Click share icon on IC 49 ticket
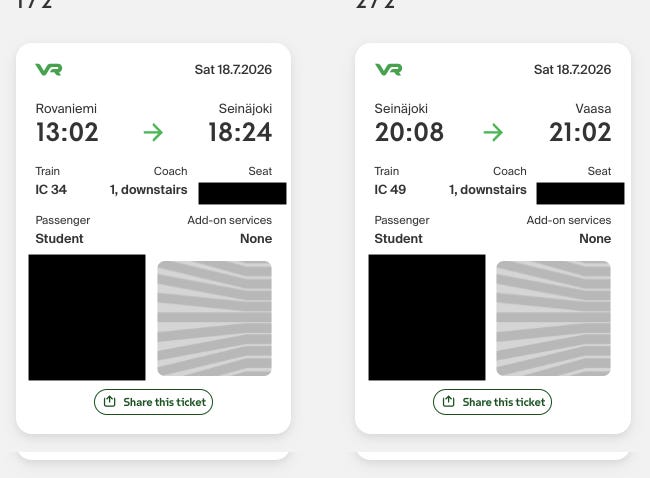Image resolution: width=650 pixels, height=478 pixels. (x=449, y=401)
